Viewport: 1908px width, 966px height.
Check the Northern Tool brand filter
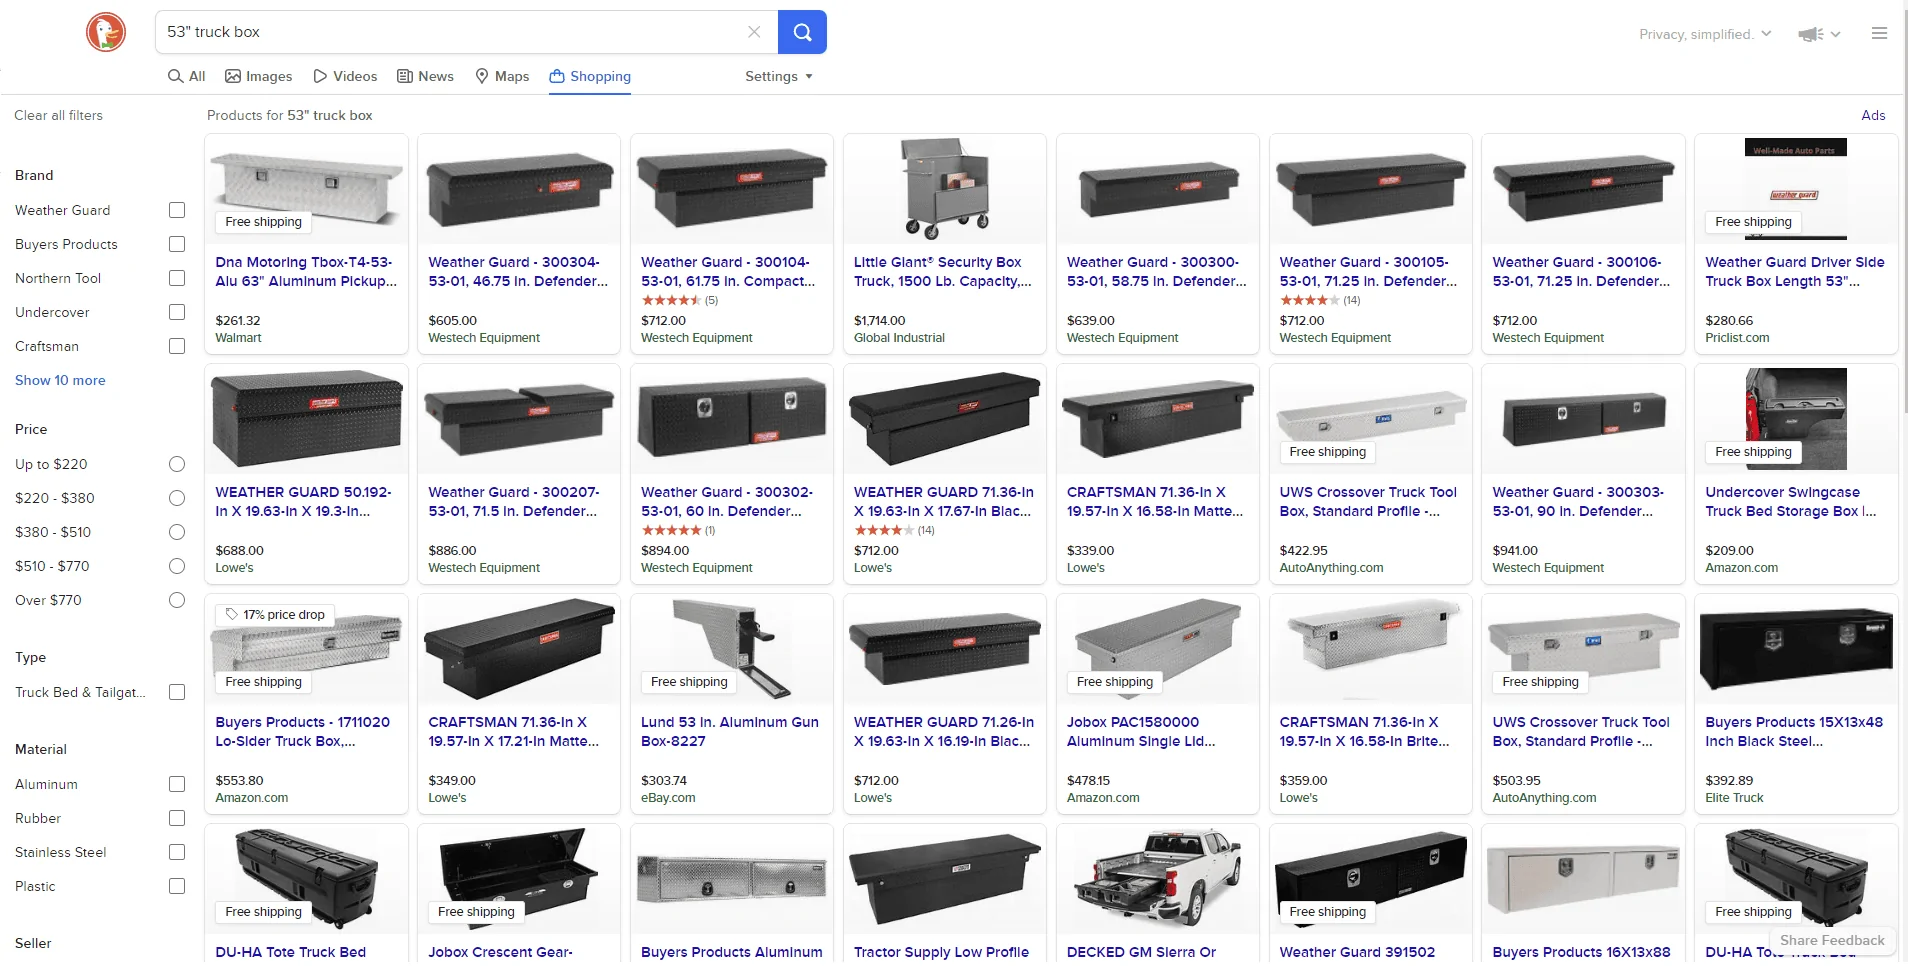tap(177, 278)
